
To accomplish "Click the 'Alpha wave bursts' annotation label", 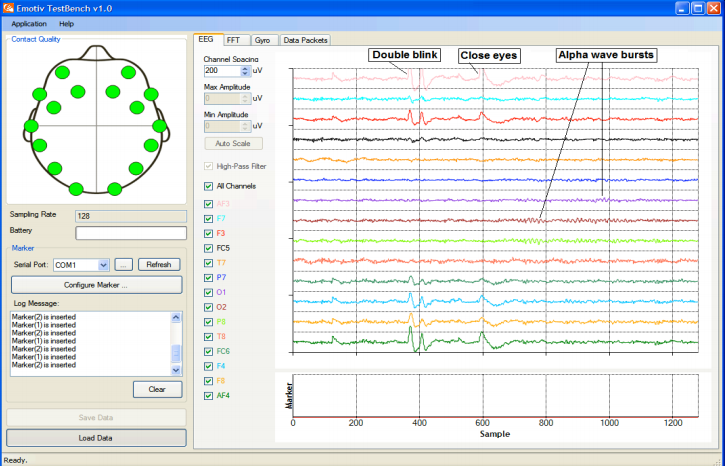I will (606, 55).
